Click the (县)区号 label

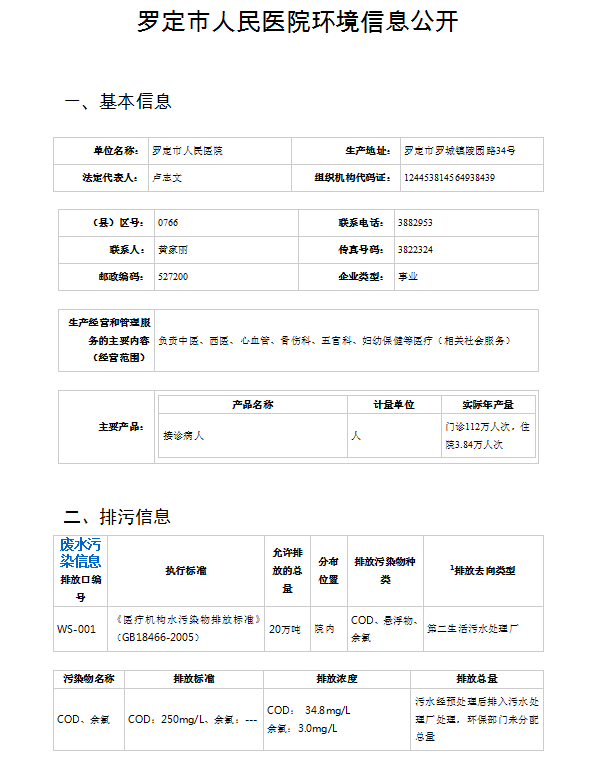point(118,223)
